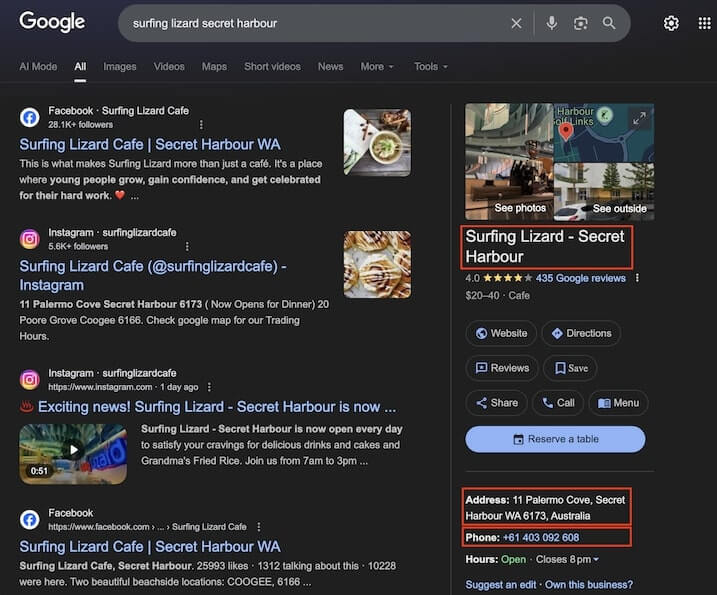Click Suggest an edit link
The height and width of the screenshot is (595, 717).
[501, 584]
